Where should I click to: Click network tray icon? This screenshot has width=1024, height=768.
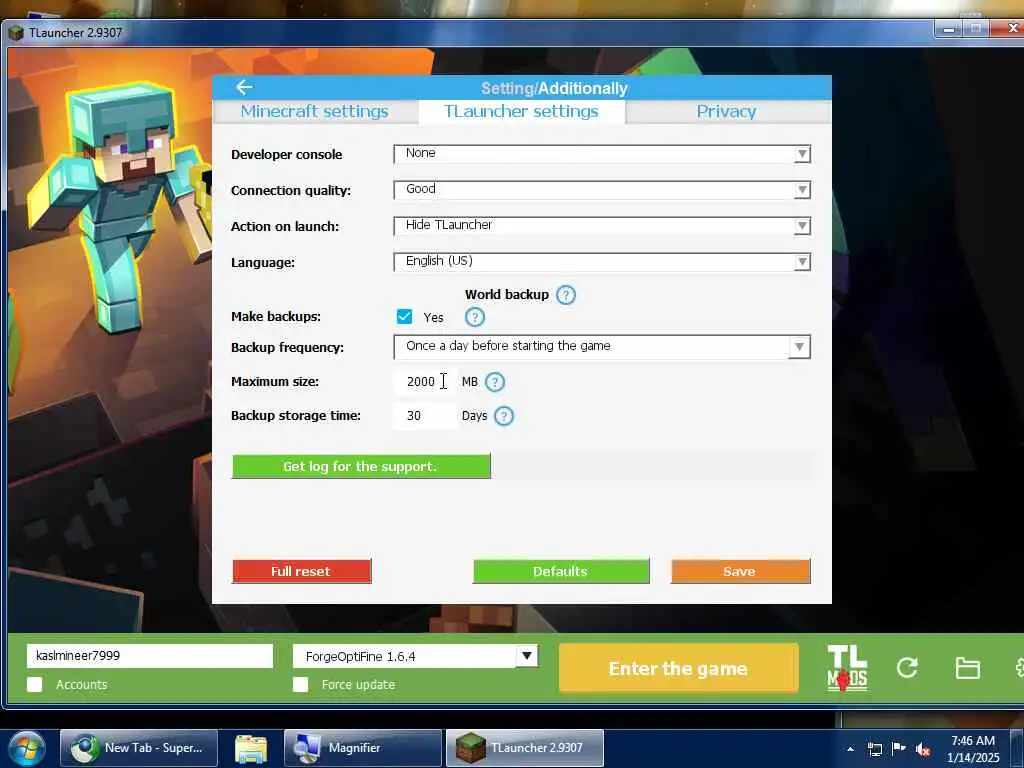click(874, 749)
